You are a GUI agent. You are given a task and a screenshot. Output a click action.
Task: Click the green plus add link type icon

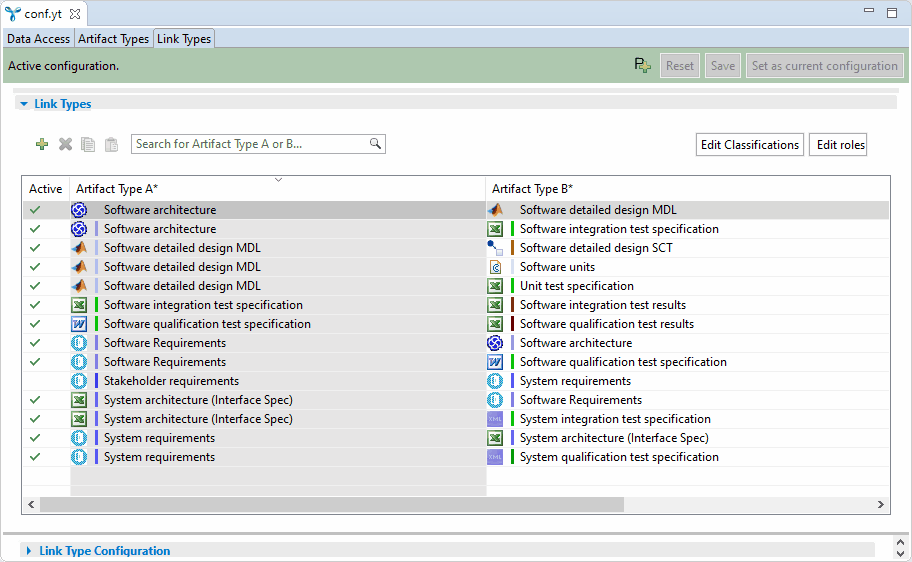(42, 144)
